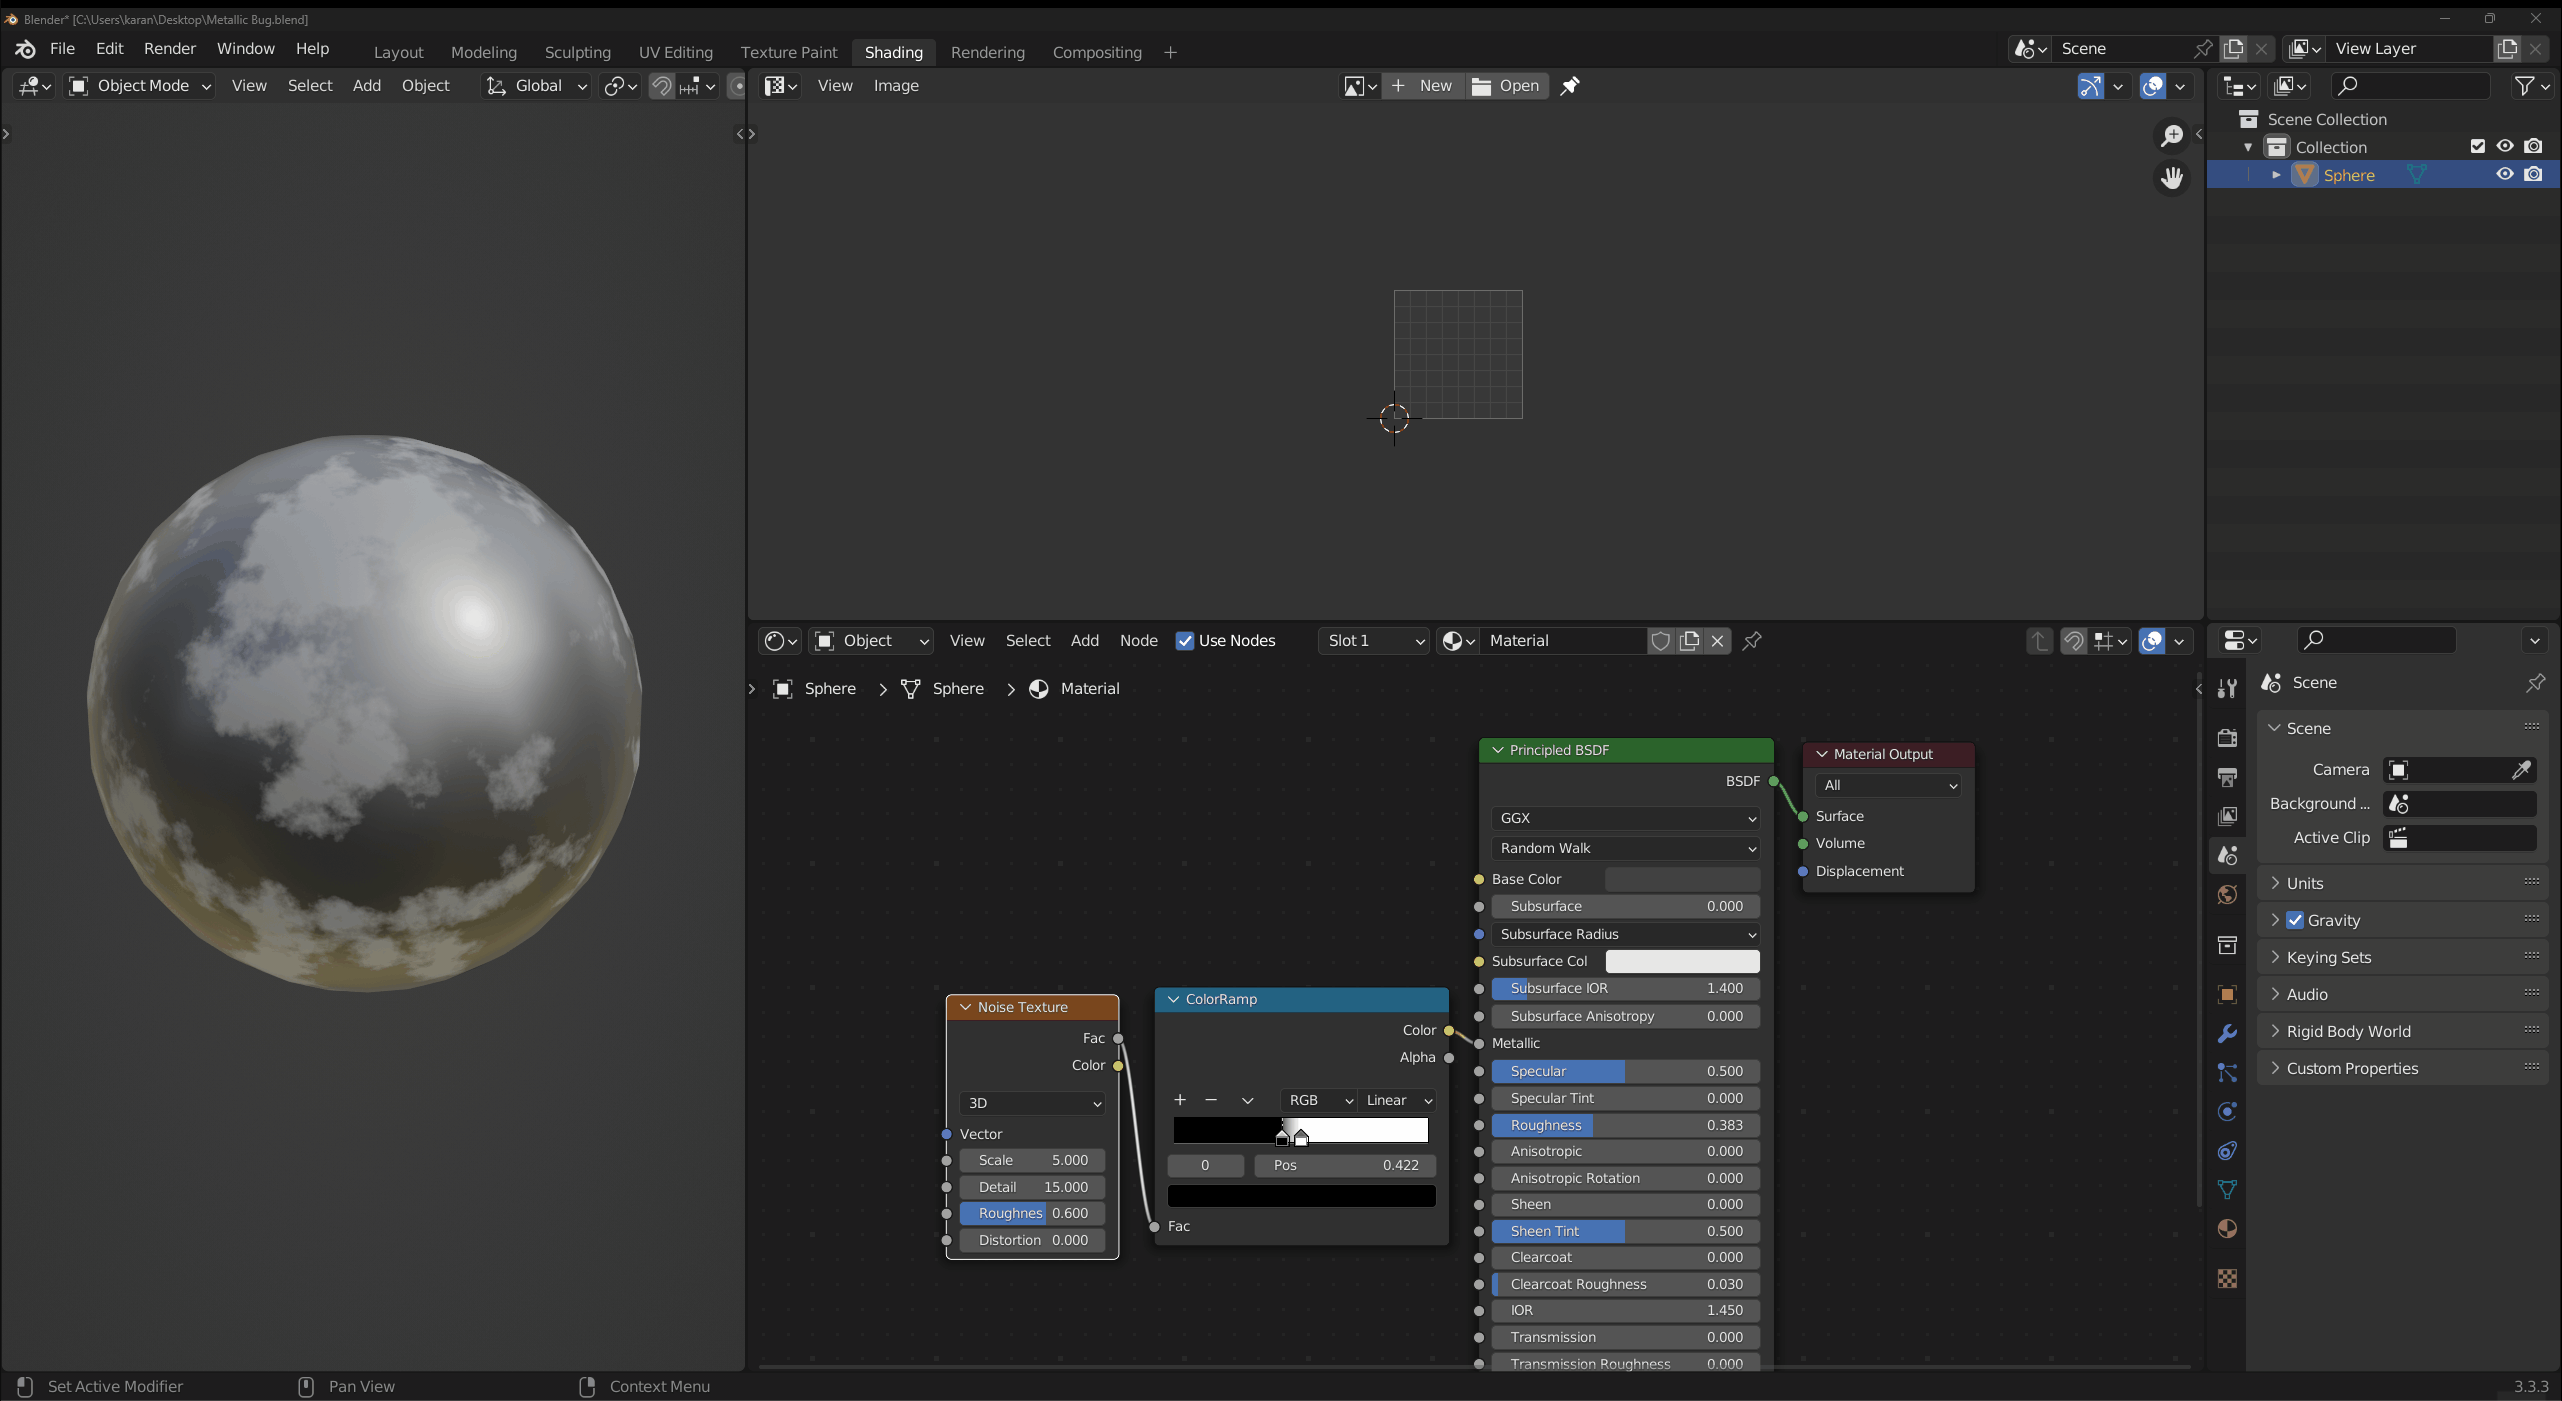Open the Modifier properties wrench icon
2562x1401 pixels.
2226,1033
